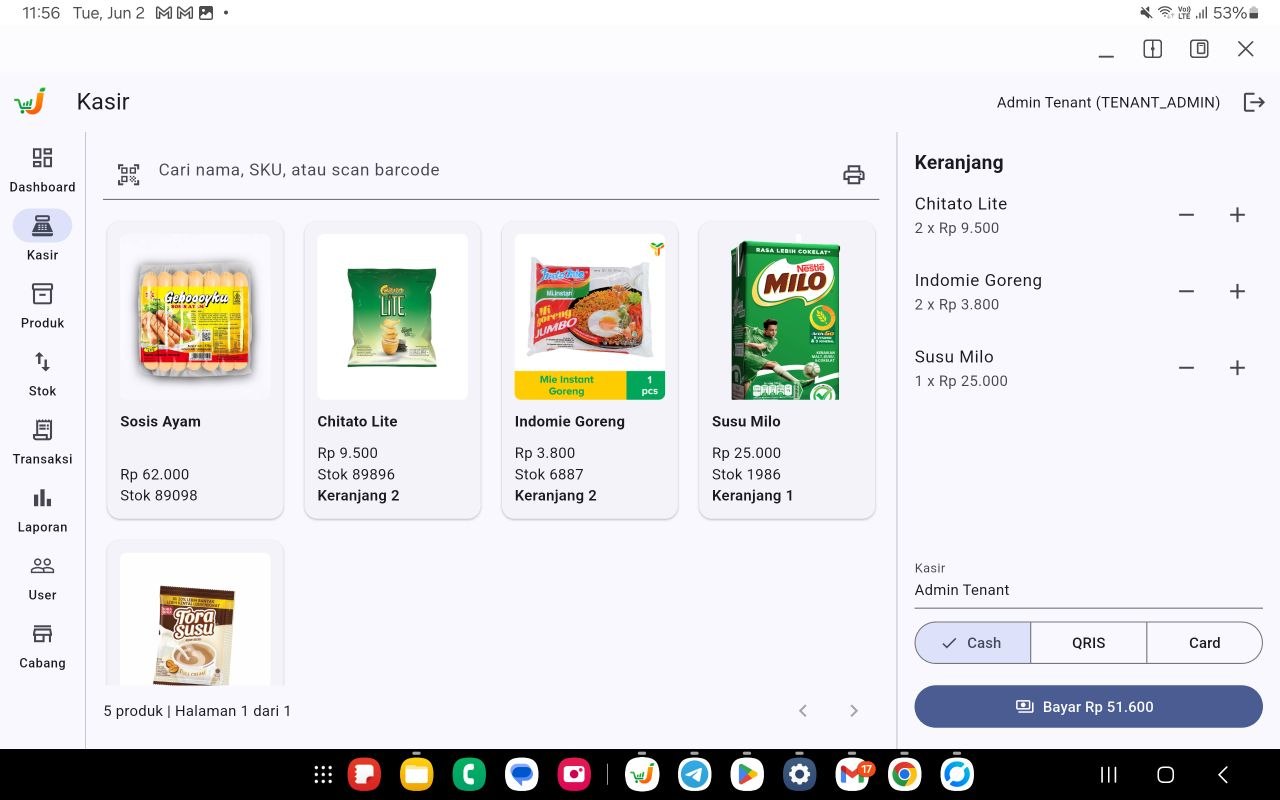Viewport: 1280px width, 800px height.
Task: Click the logout icon beside Admin Tenant
Action: [1254, 102]
